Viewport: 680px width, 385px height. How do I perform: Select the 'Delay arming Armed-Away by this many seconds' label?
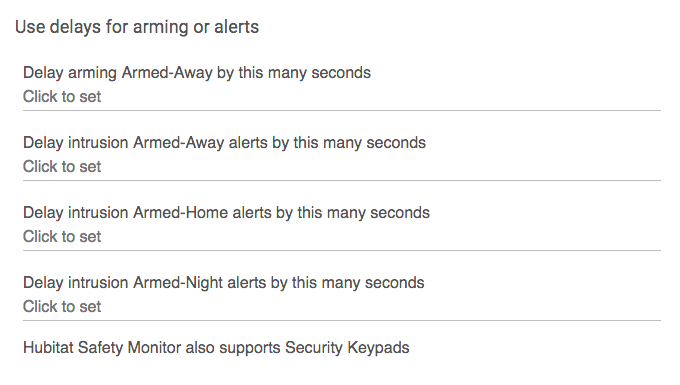tap(197, 73)
